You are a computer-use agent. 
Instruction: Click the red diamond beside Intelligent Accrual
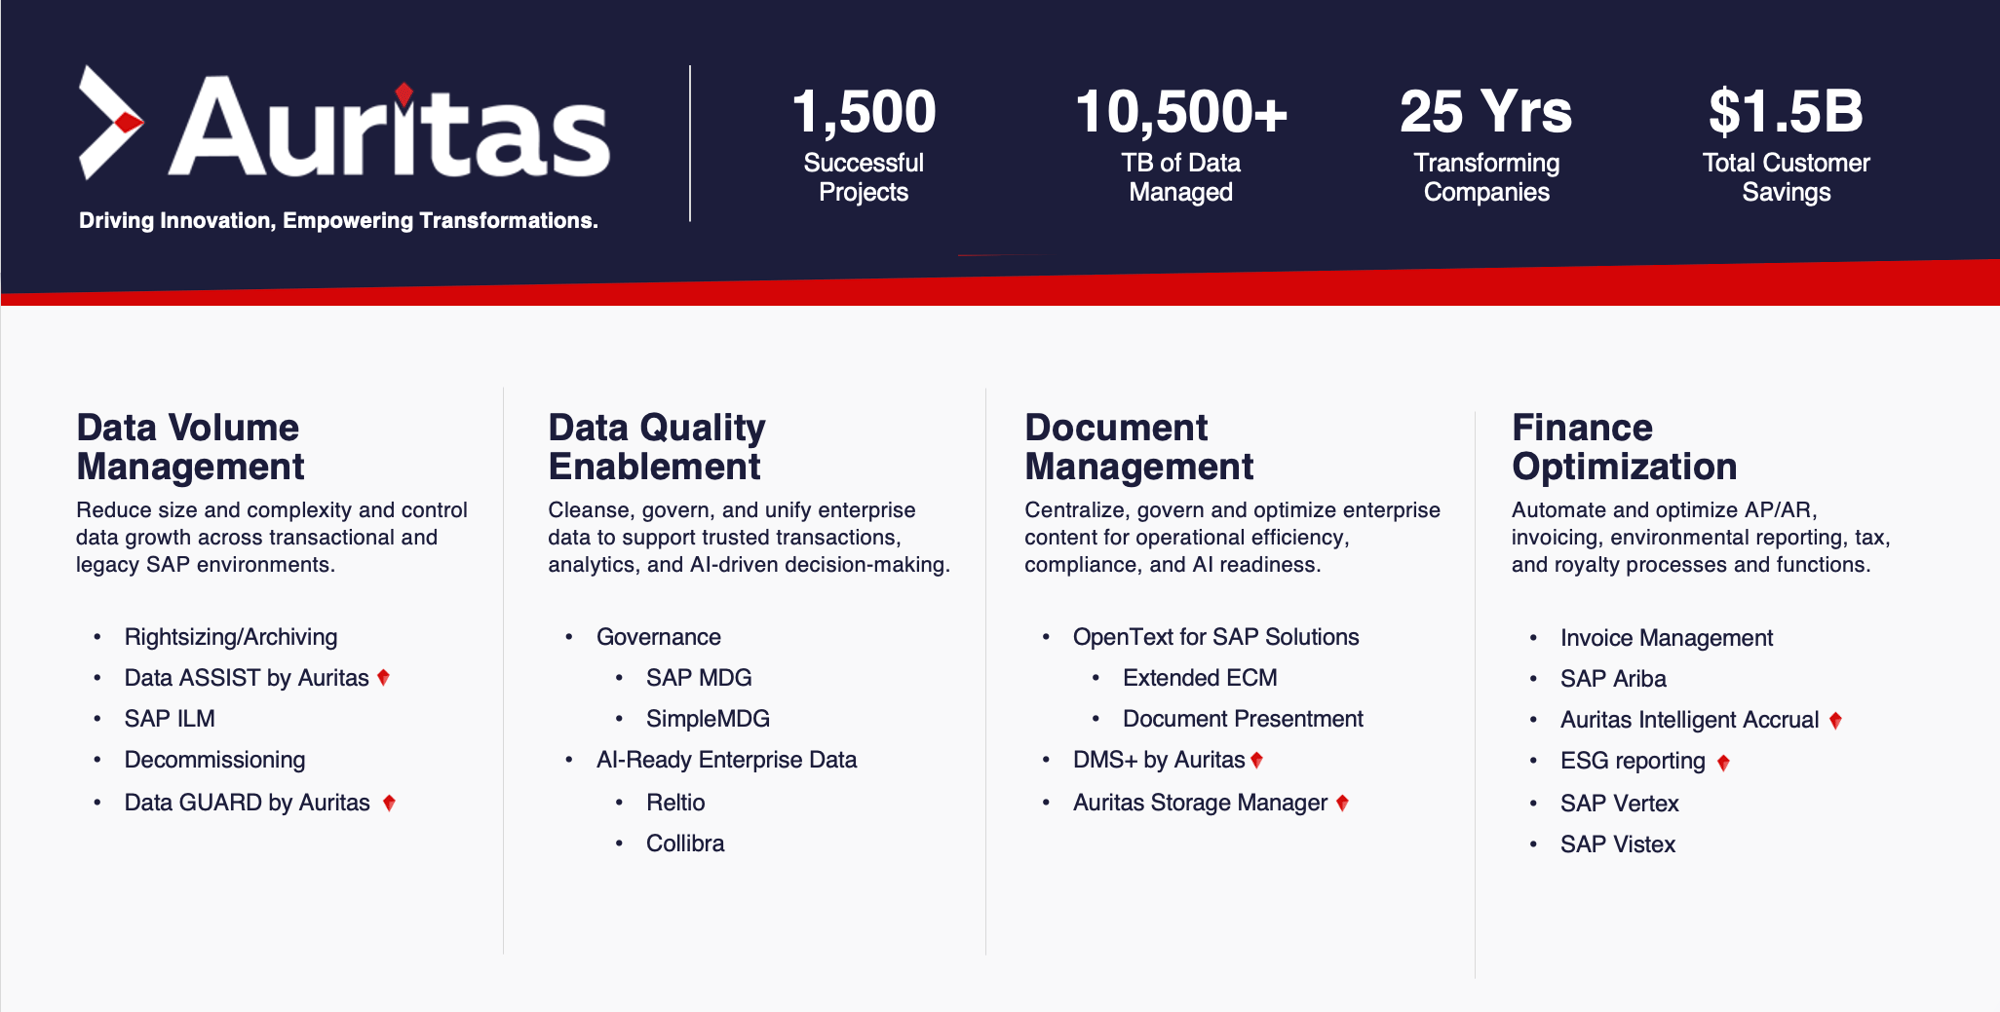(x=1835, y=720)
